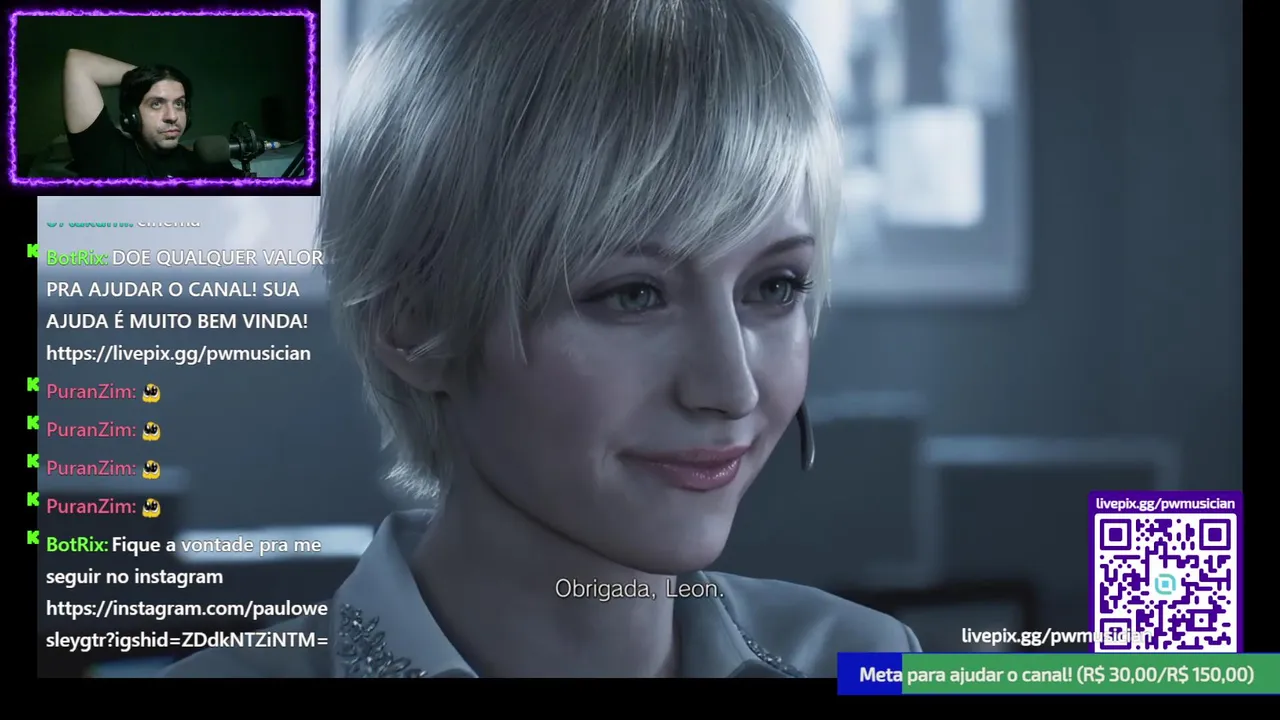
Task: Click the "Obrigada, Leon." subtitle
Action: [639, 589]
